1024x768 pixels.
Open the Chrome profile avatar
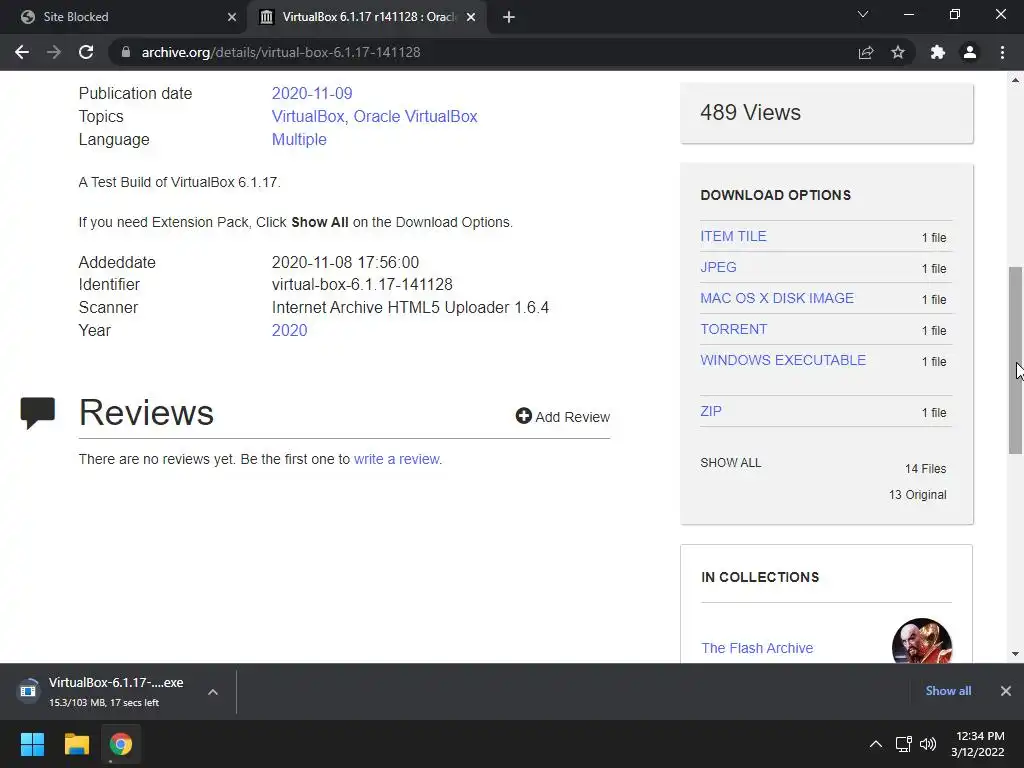point(970,52)
